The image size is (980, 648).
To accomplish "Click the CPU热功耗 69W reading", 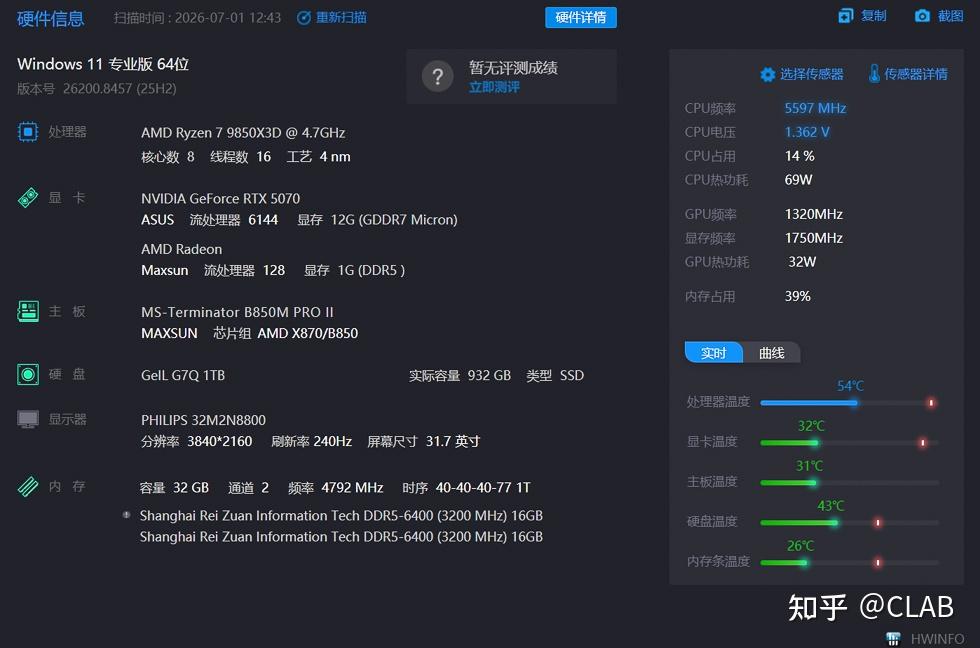I will pos(748,180).
